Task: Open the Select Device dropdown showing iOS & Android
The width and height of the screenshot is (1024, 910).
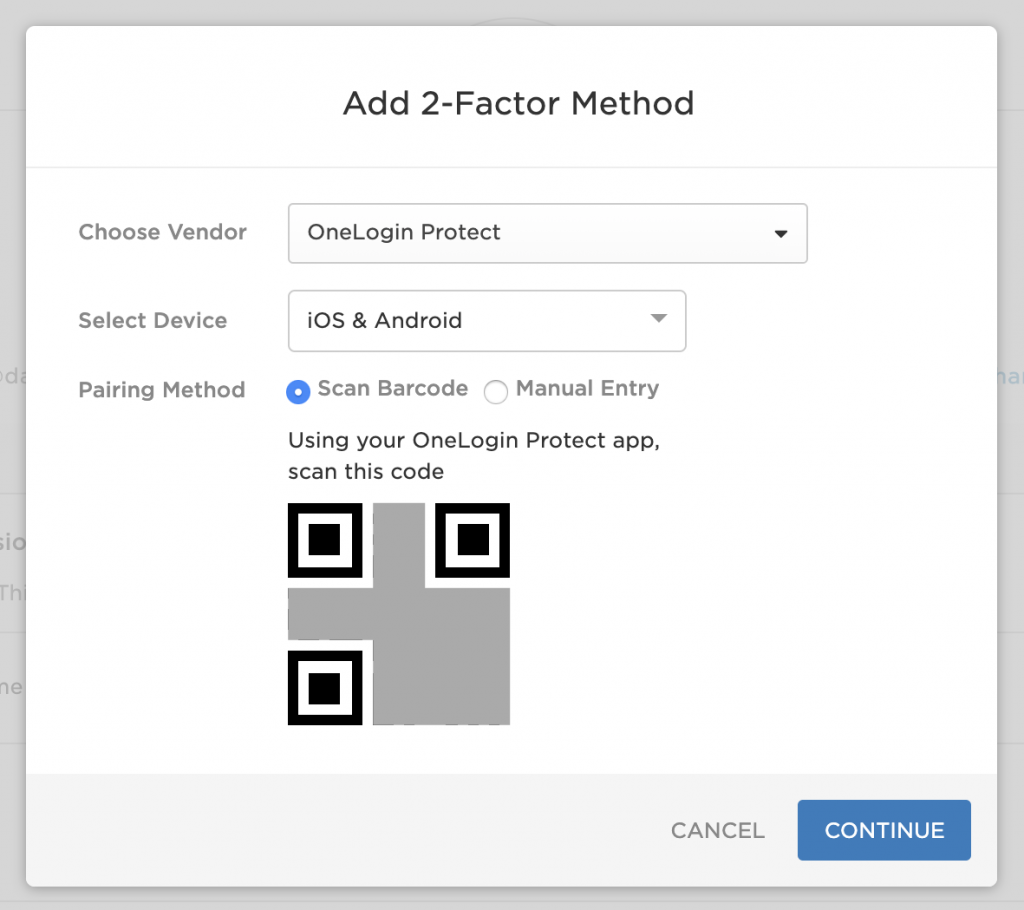Action: tap(487, 321)
